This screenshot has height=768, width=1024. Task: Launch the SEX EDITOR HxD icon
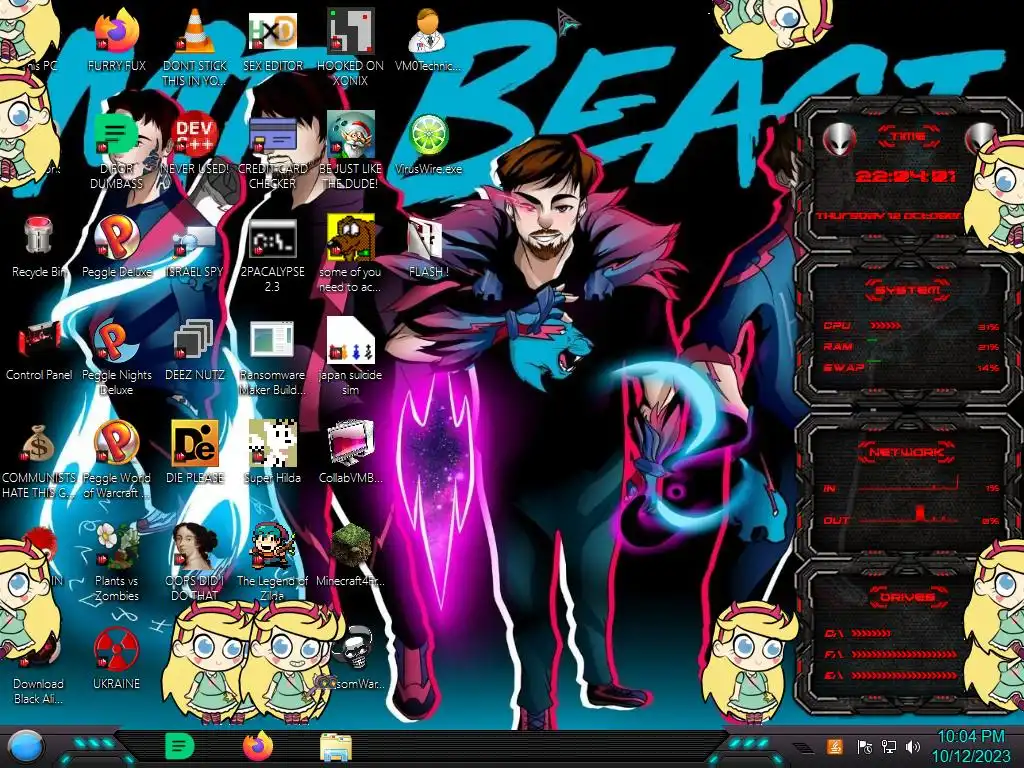(272, 33)
